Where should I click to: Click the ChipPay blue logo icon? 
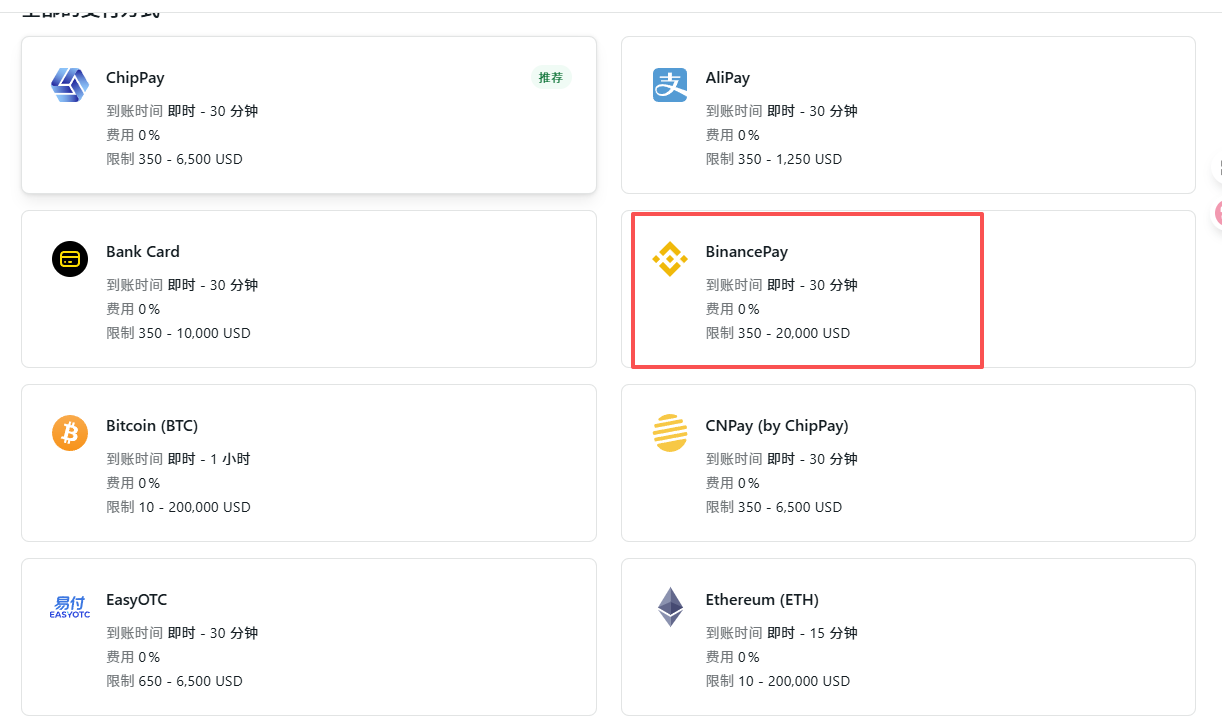70,85
